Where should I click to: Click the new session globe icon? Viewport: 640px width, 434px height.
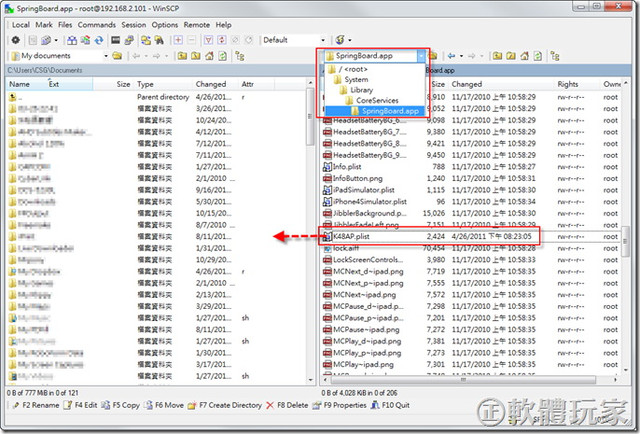pyautogui.click(x=340, y=40)
